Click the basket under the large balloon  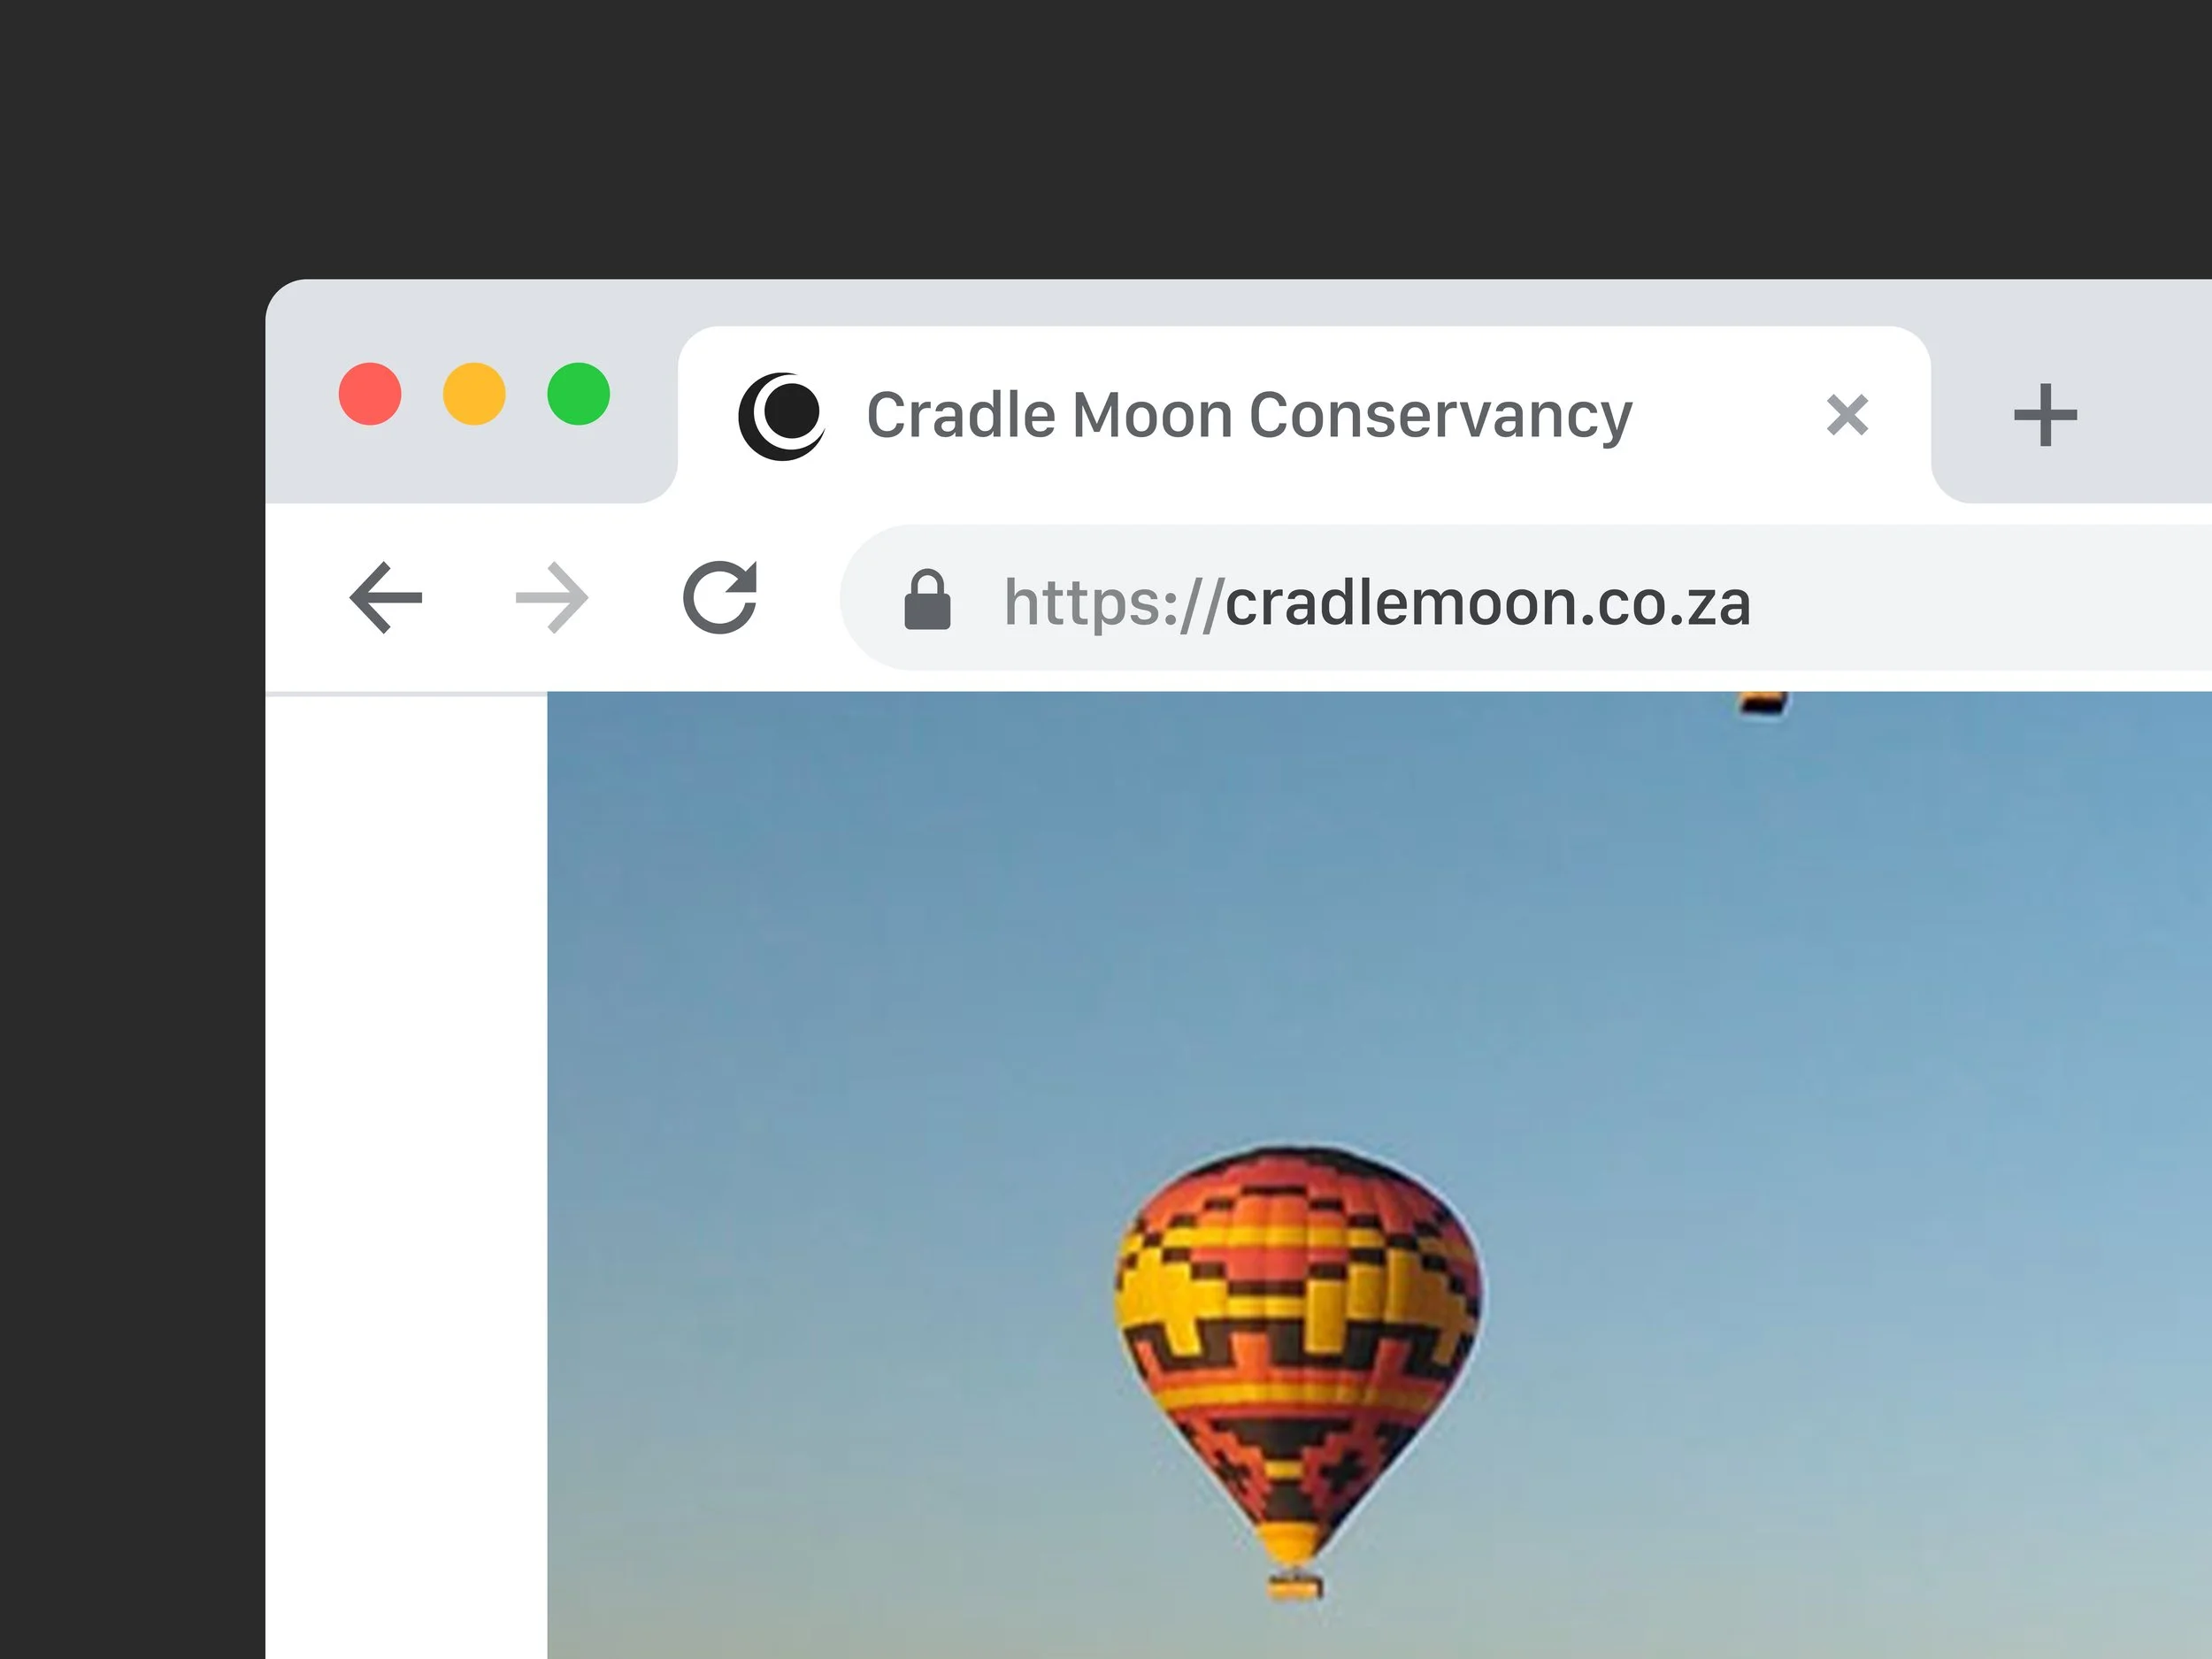click(1295, 1586)
